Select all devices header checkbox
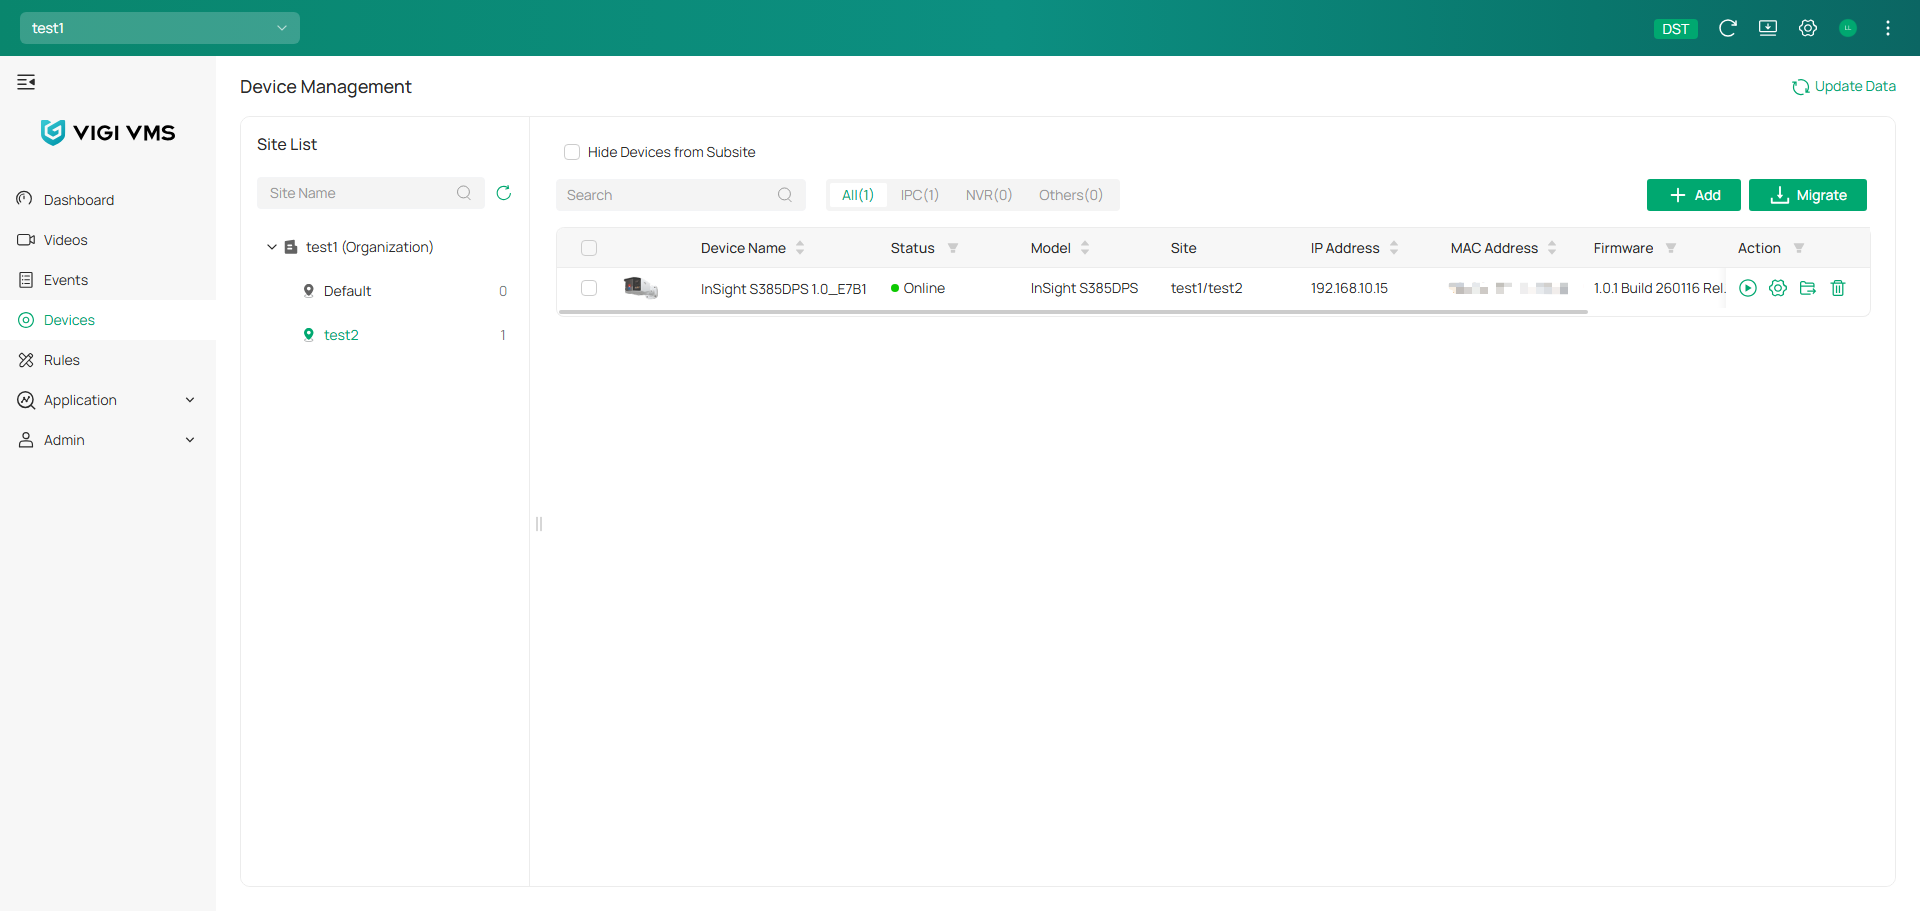Screen dimensions: 1920x911 tap(589, 248)
